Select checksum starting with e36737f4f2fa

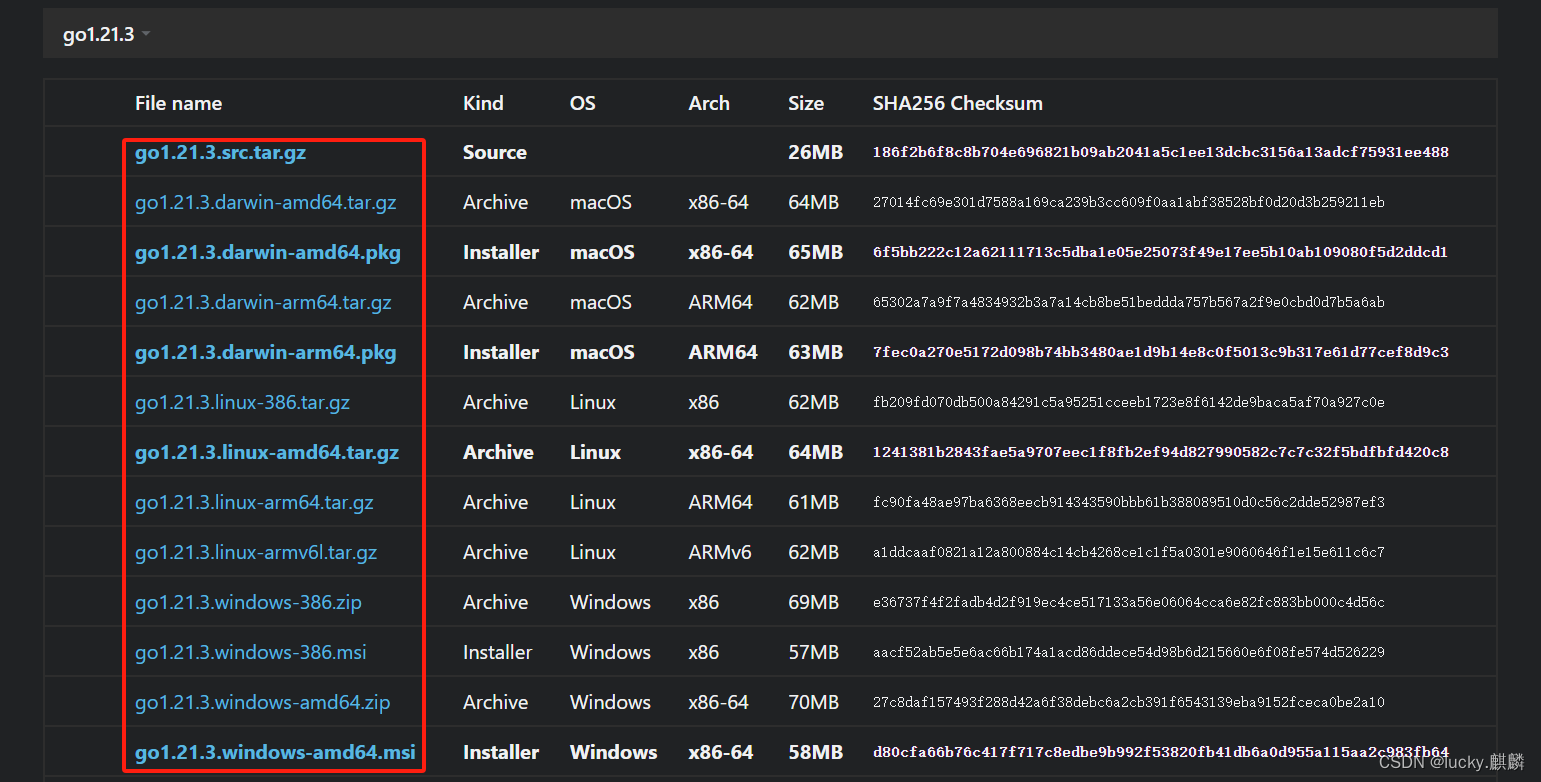pos(1129,603)
